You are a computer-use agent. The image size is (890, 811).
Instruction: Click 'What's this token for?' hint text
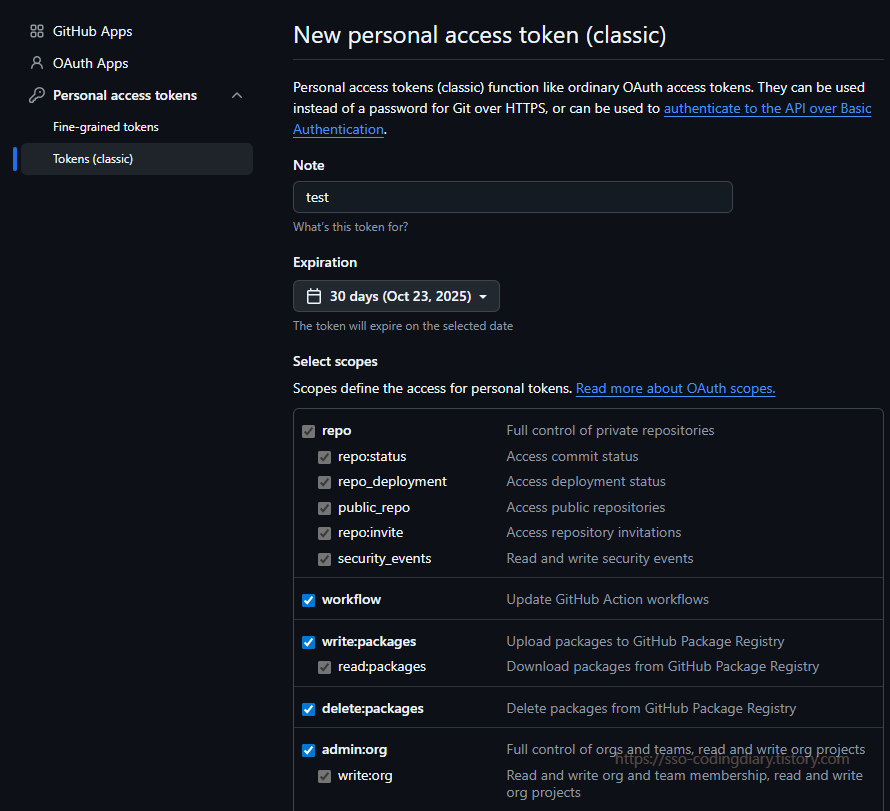(350, 227)
